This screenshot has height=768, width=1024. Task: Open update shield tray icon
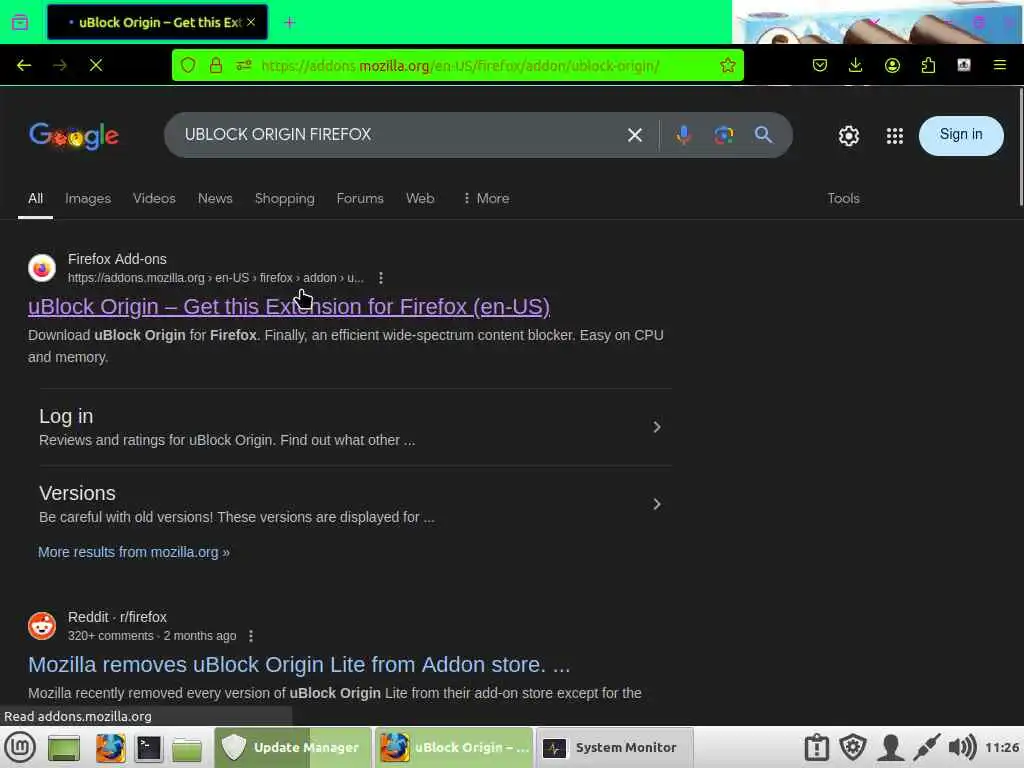coord(853,747)
